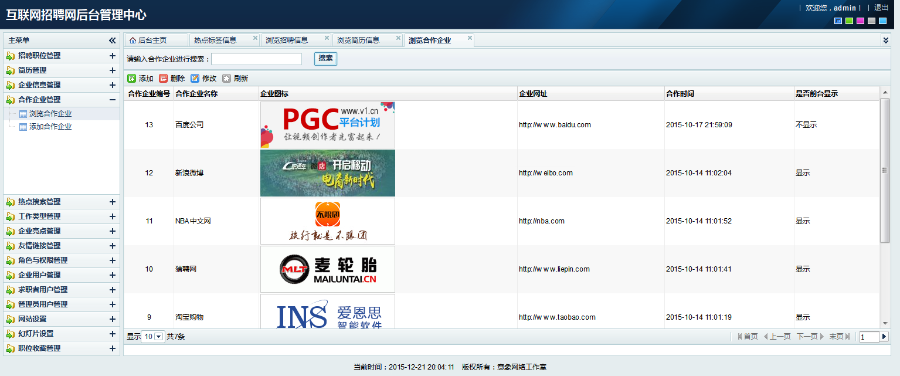Click the home icon on 后台主页 tab
Viewport: 900px width, 376px height.
(x=133, y=41)
